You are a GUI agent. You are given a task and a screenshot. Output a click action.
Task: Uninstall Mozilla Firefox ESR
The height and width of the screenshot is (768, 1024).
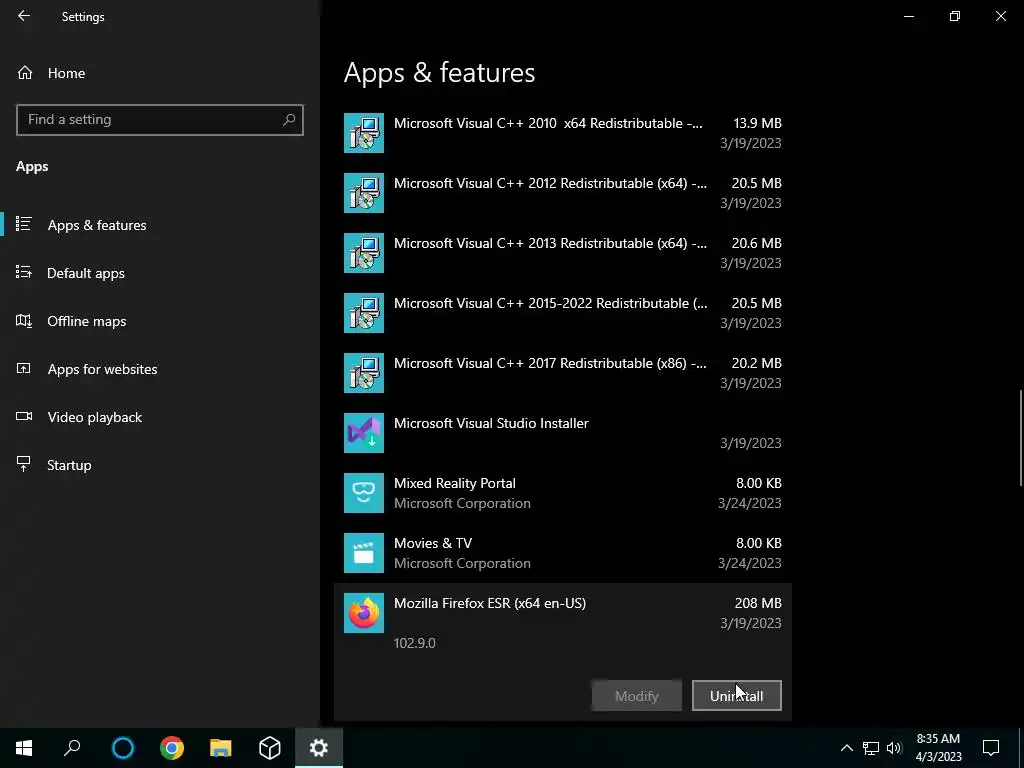pyautogui.click(x=737, y=696)
